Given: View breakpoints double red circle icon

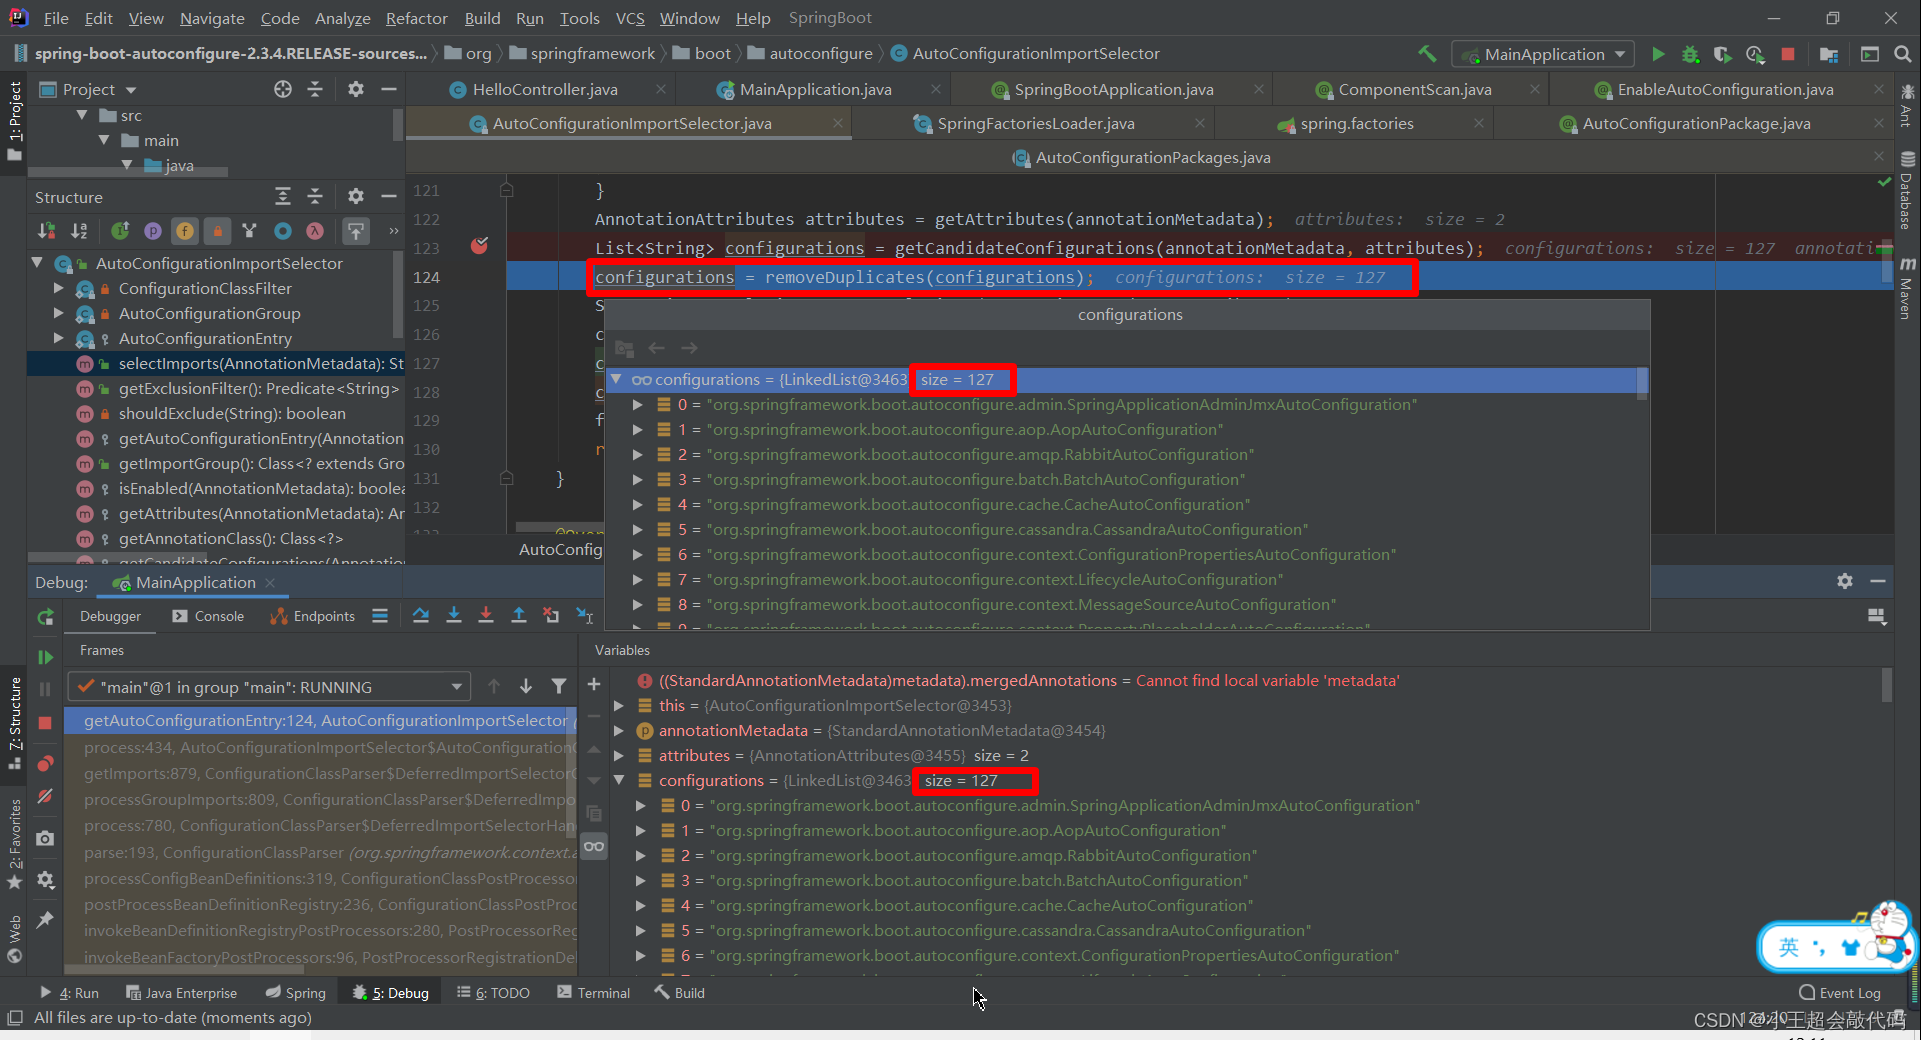Looking at the screenshot, I should pyautogui.click(x=45, y=764).
